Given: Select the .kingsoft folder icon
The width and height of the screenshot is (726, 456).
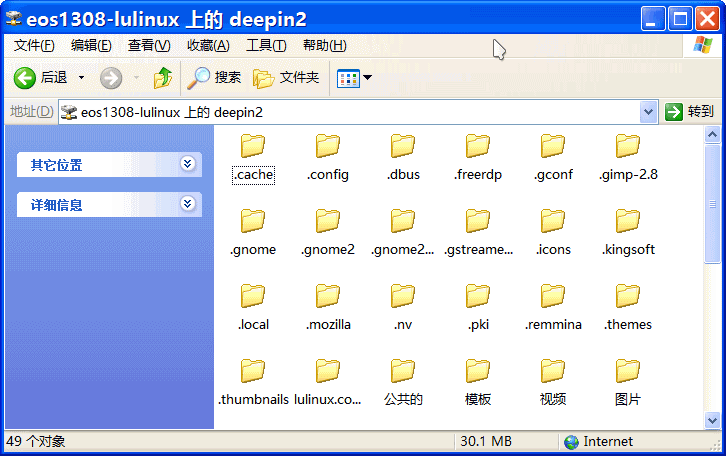Looking at the screenshot, I should point(628,221).
